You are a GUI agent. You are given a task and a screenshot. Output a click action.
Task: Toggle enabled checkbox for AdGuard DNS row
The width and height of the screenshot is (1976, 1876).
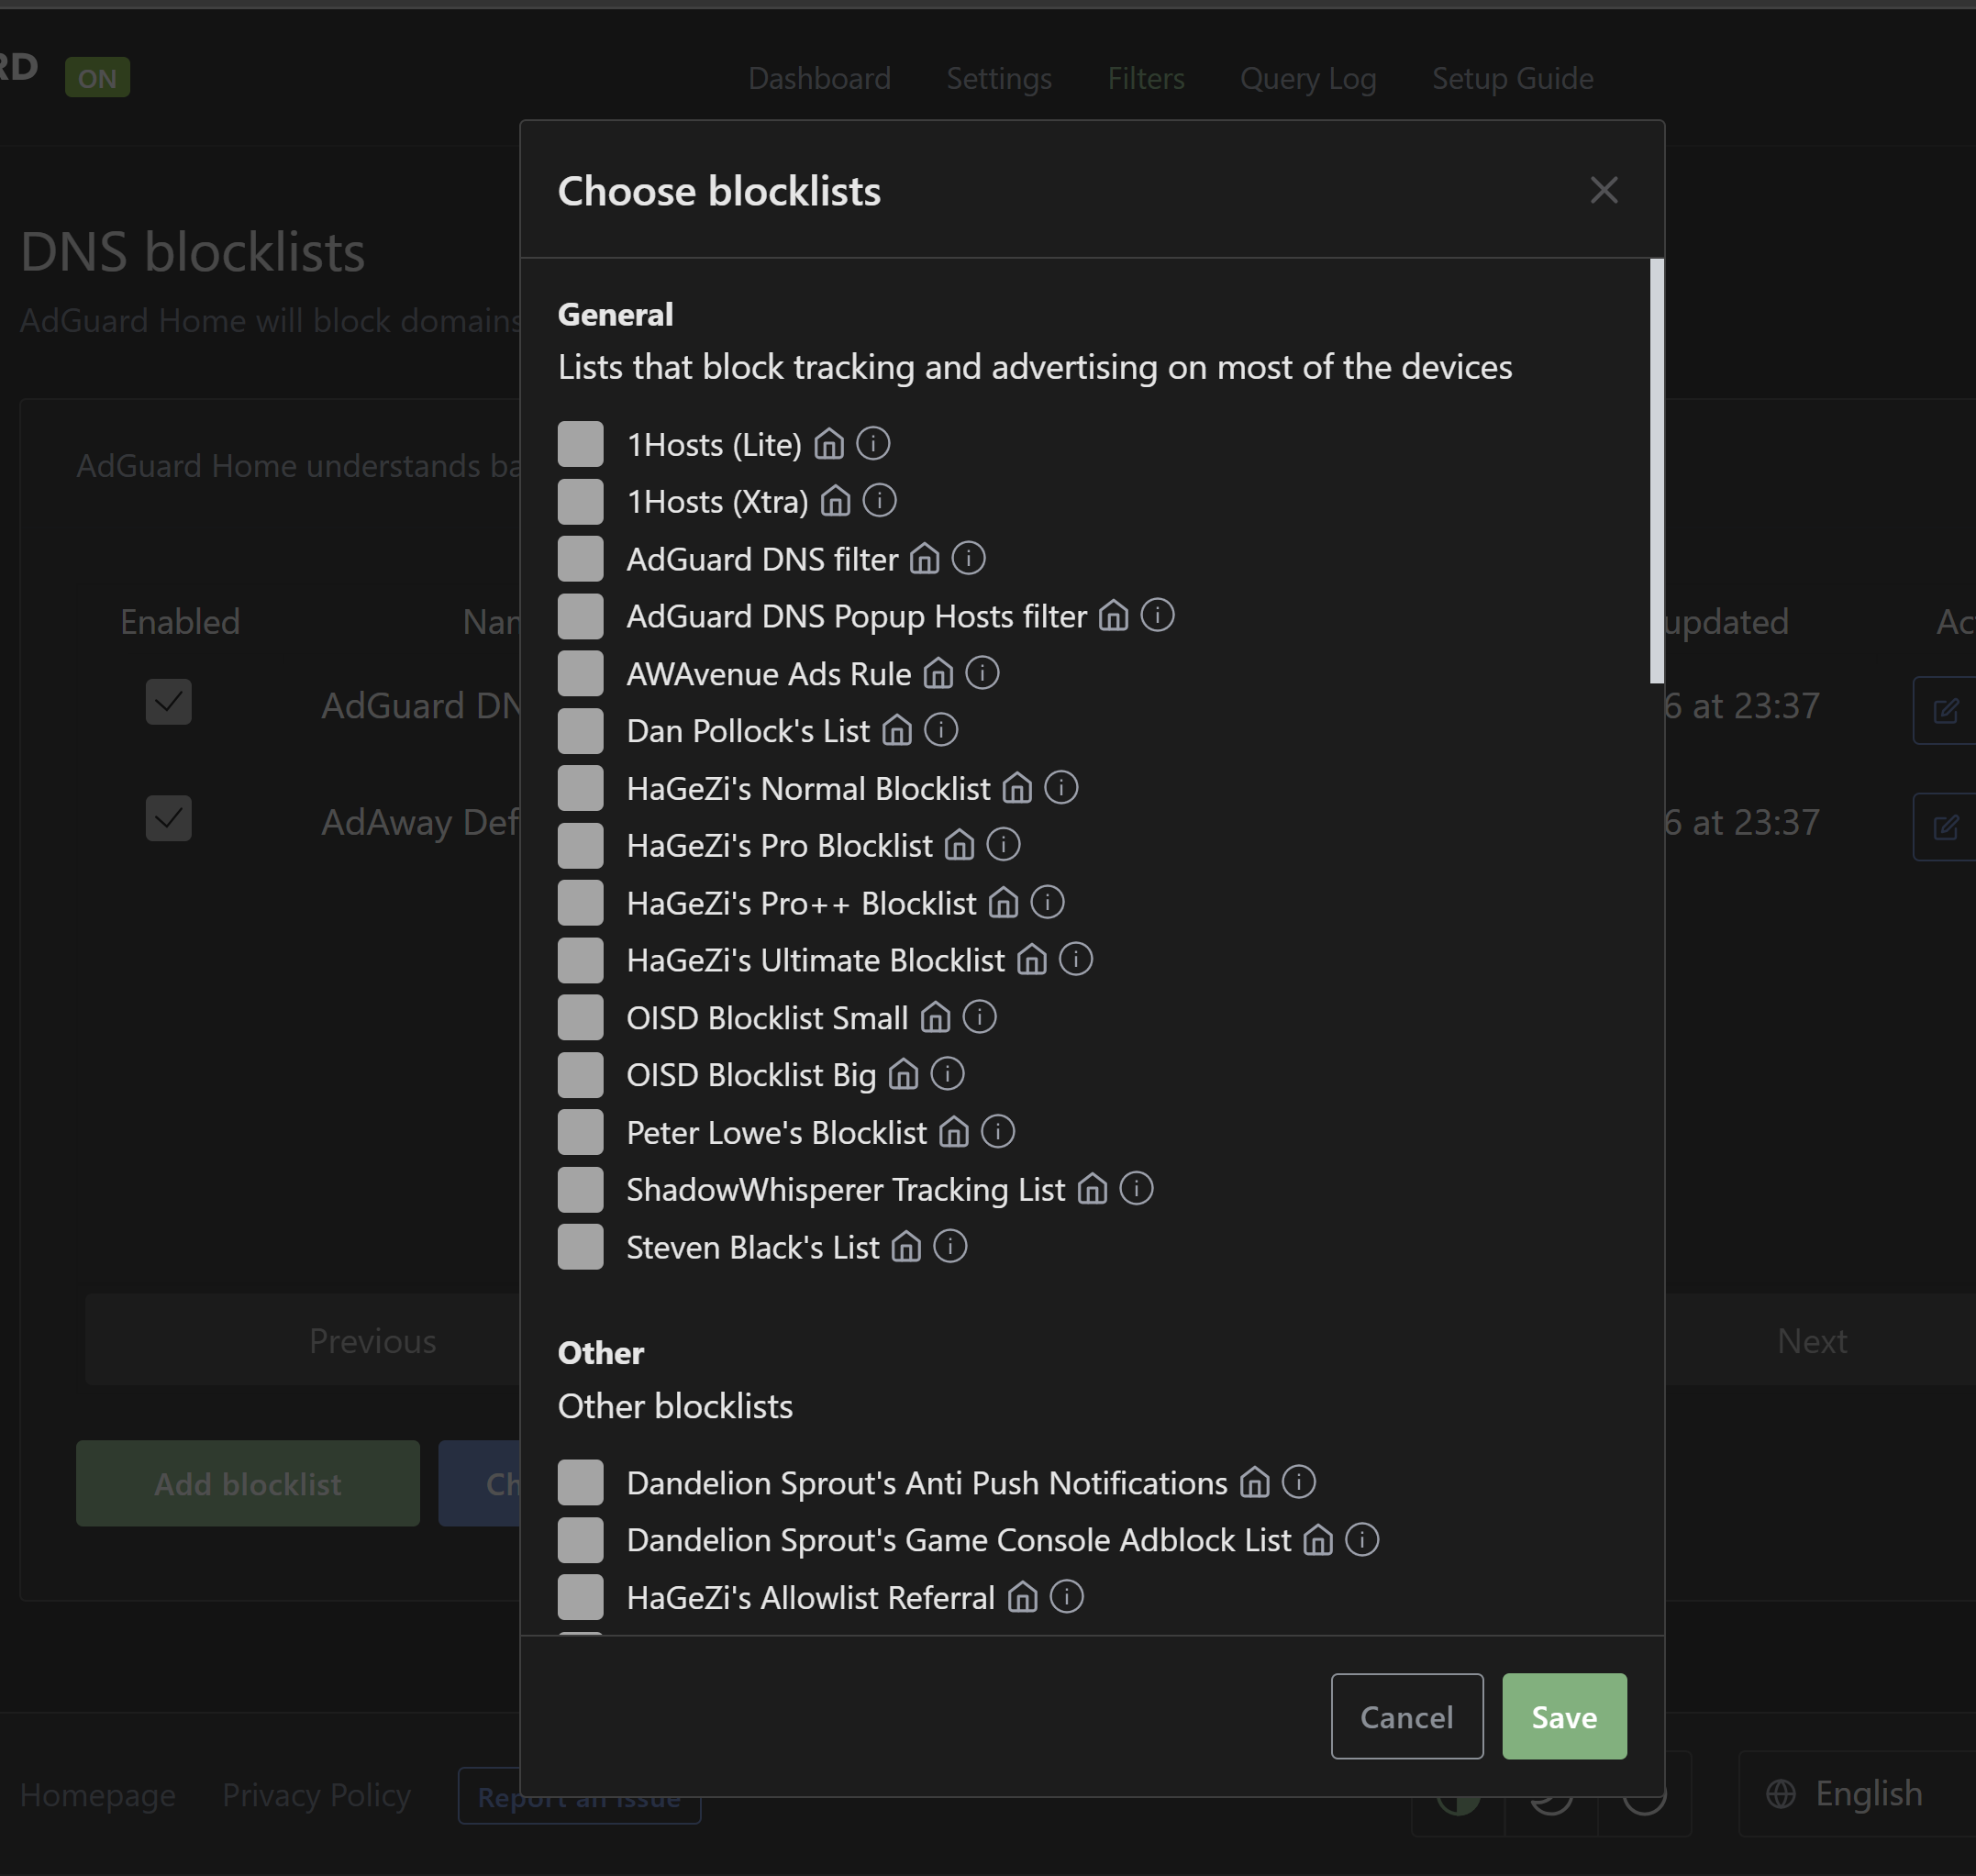[168, 702]
